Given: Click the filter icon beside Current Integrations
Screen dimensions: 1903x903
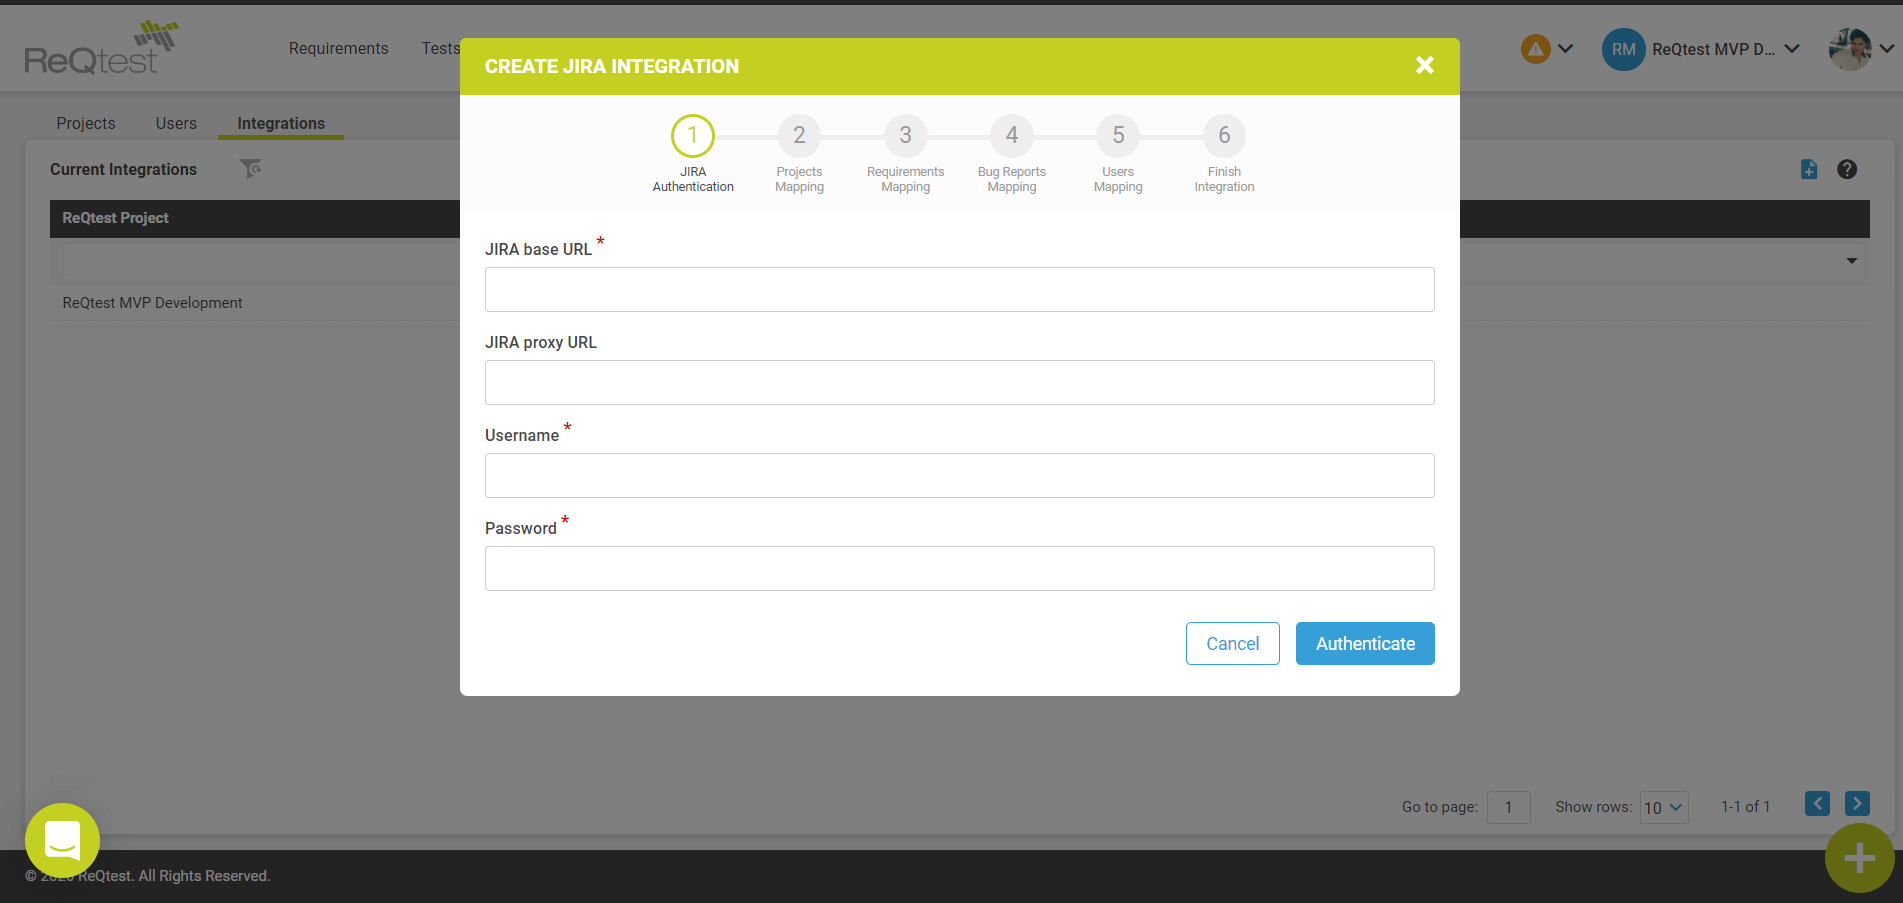Looking at the screenshot, I should (251, 168).
